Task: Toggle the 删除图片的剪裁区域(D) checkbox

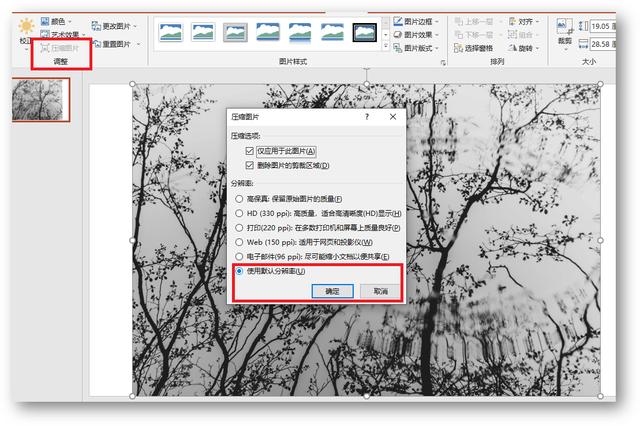Action: [250, 165]
